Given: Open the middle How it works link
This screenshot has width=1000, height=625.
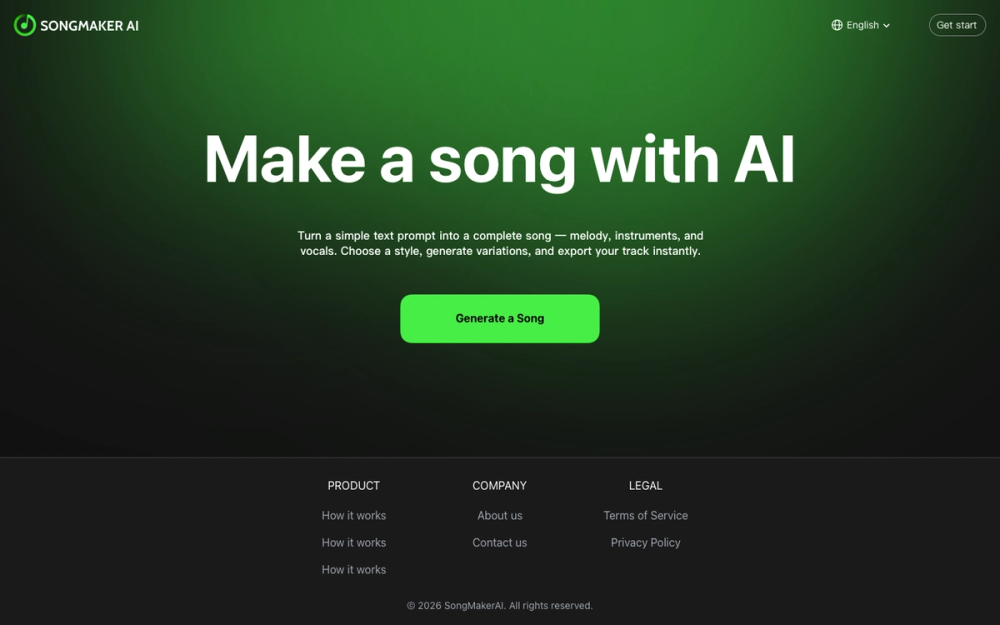Looking at the screenshot, I should coord(353,543).
